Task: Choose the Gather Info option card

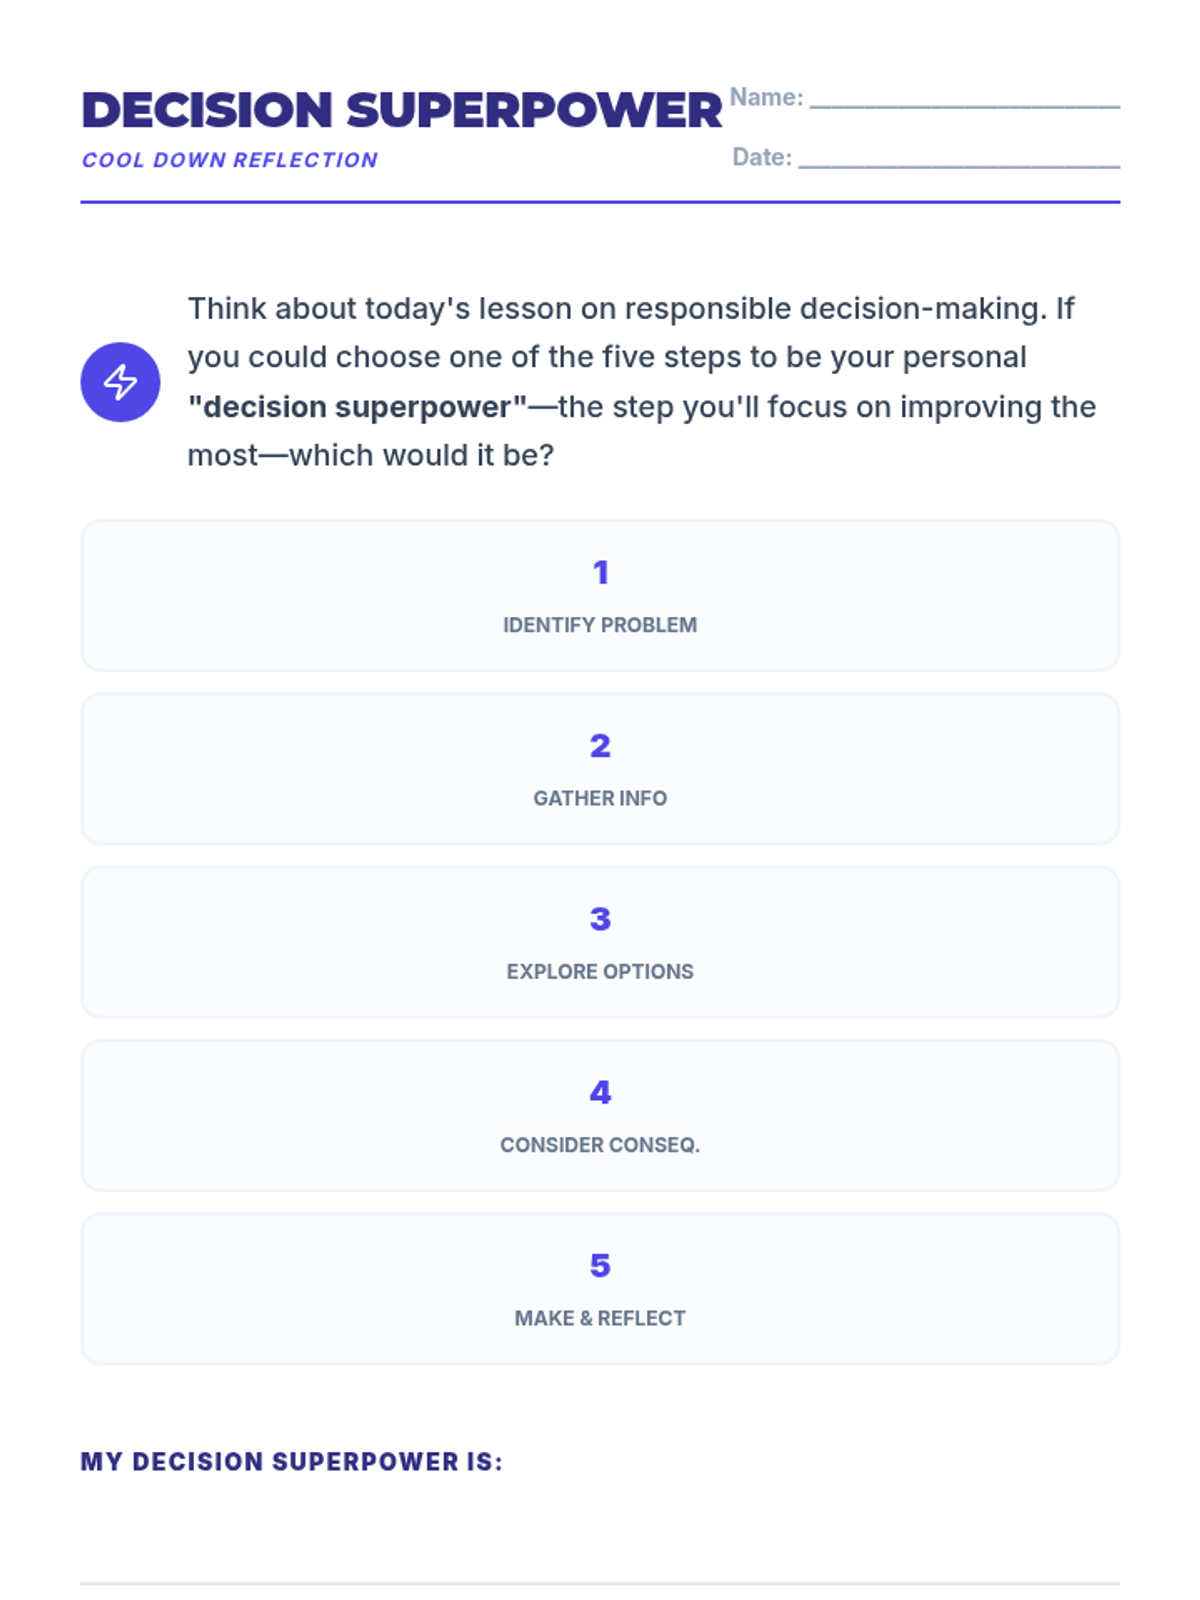Action: pyautogui.click(x=600, y=768)
